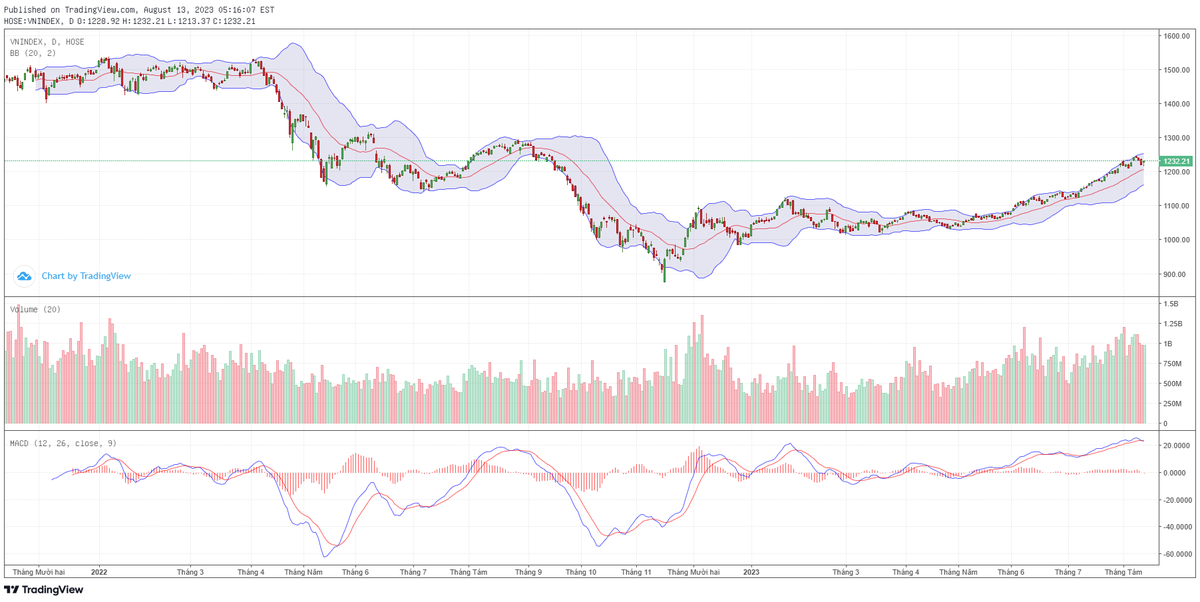Click the 20.0000 mark on the MACD scale
This screenshot has height=602, width=1200.
point(1176,445)
